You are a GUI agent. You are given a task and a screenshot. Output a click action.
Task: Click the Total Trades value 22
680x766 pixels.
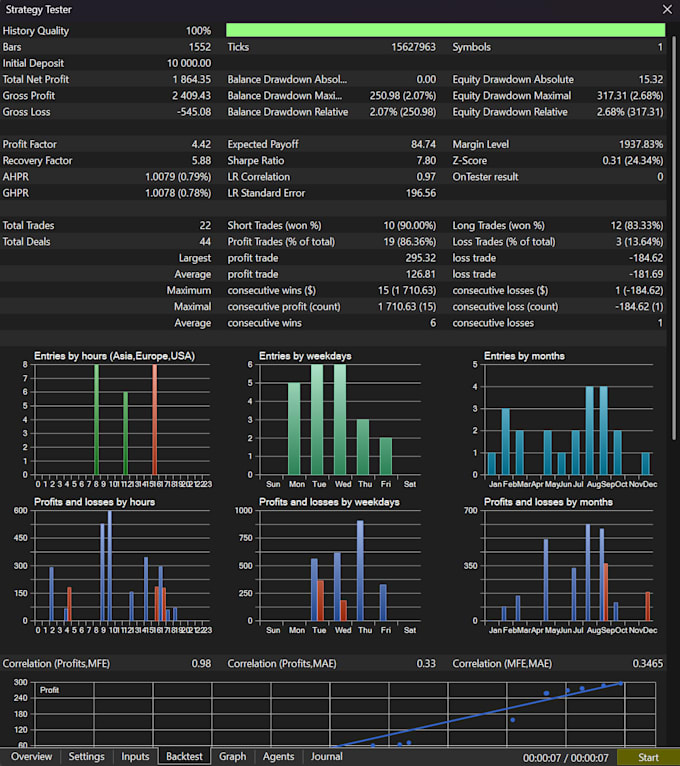click(x=205, y=225)
